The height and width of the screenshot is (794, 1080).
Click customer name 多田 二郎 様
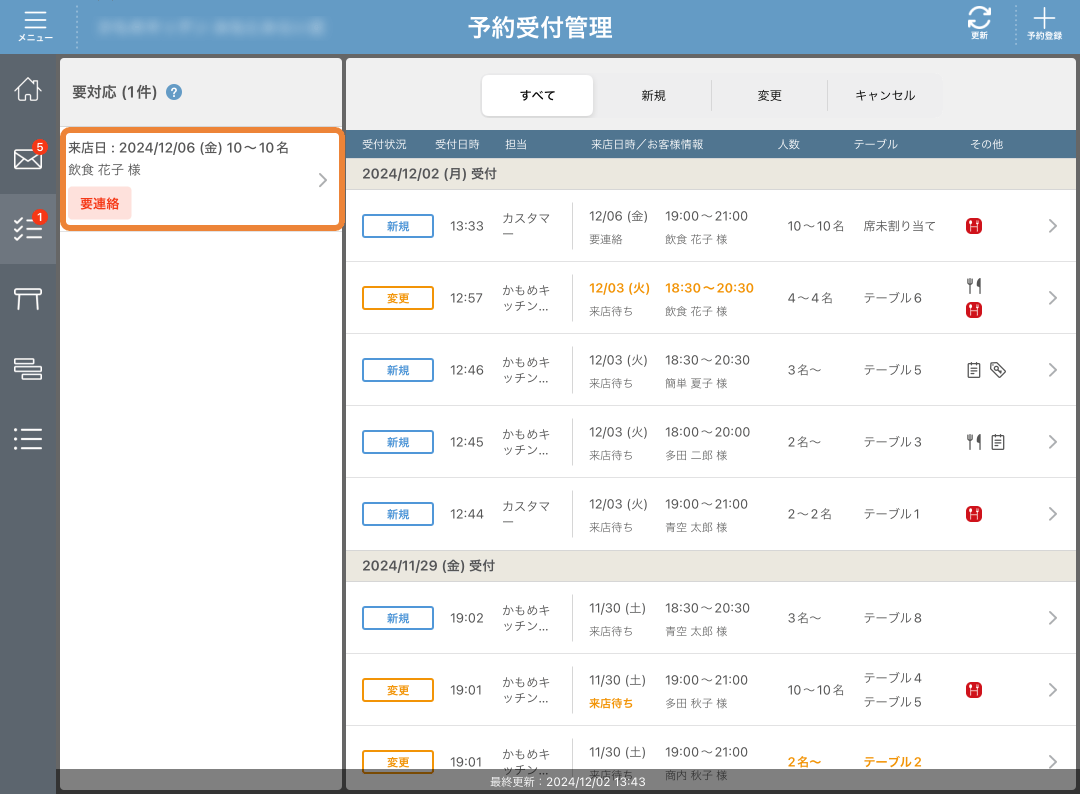696,455
